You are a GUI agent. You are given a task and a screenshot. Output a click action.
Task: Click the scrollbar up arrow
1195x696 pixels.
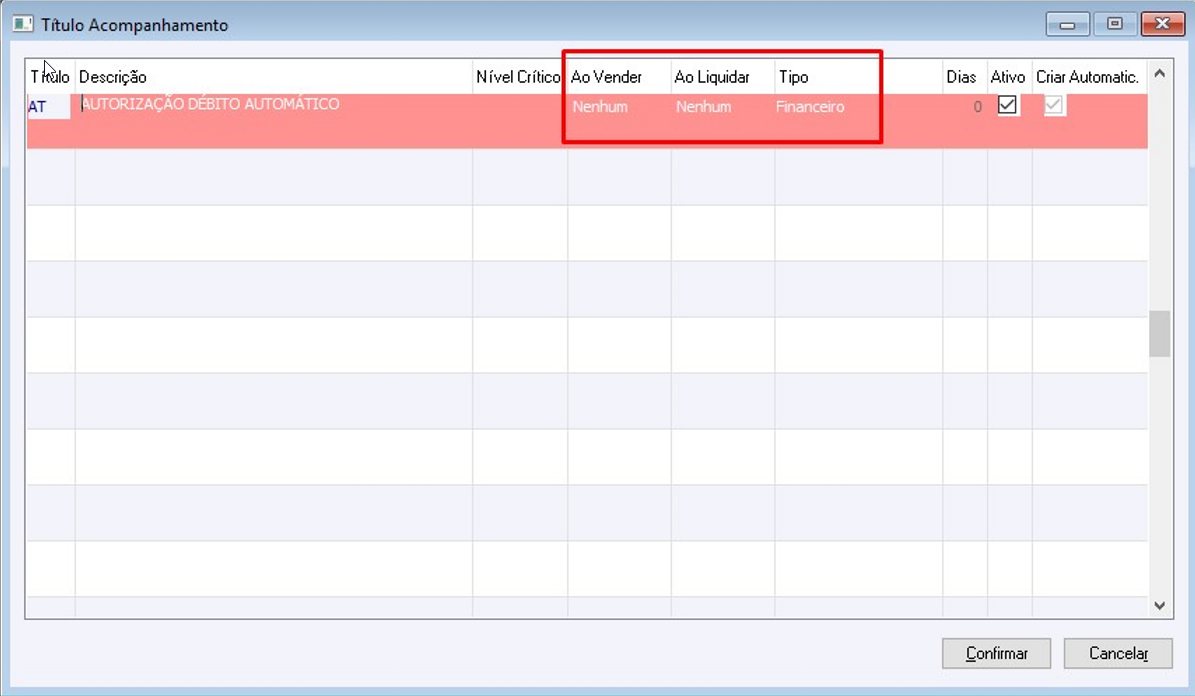pyautogui.click(x=1159, y=74)
